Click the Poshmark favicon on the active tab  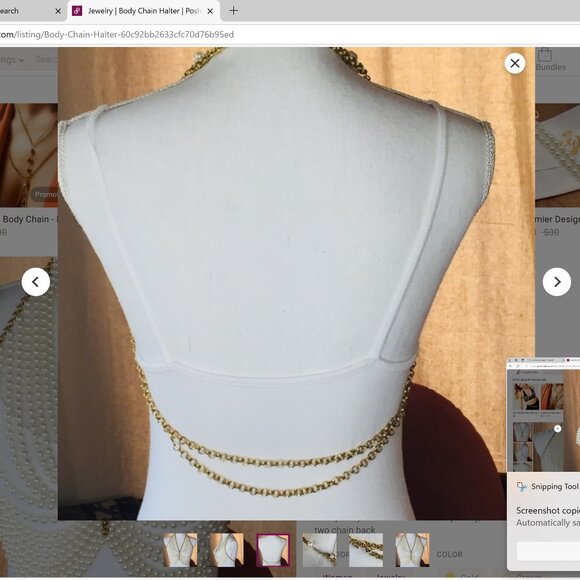click(x=77, y=11)
